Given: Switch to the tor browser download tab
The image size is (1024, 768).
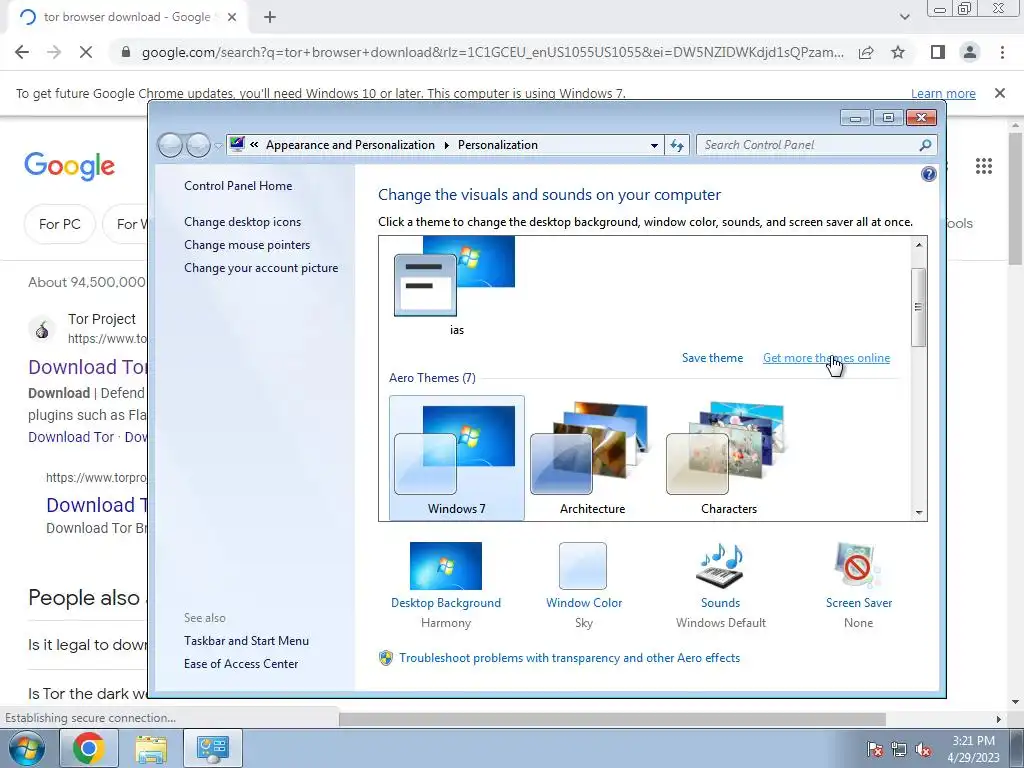Looking at the screenshot, I should [127, 17].
